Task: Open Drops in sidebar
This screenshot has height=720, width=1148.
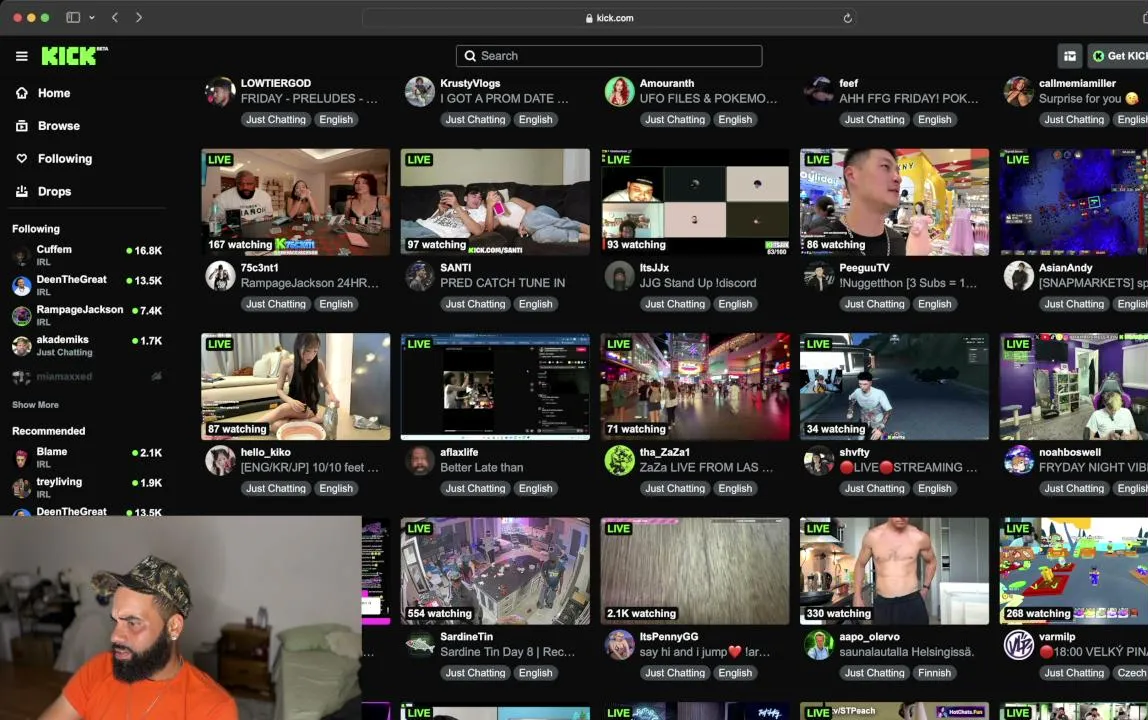Action: pos(54,192)
